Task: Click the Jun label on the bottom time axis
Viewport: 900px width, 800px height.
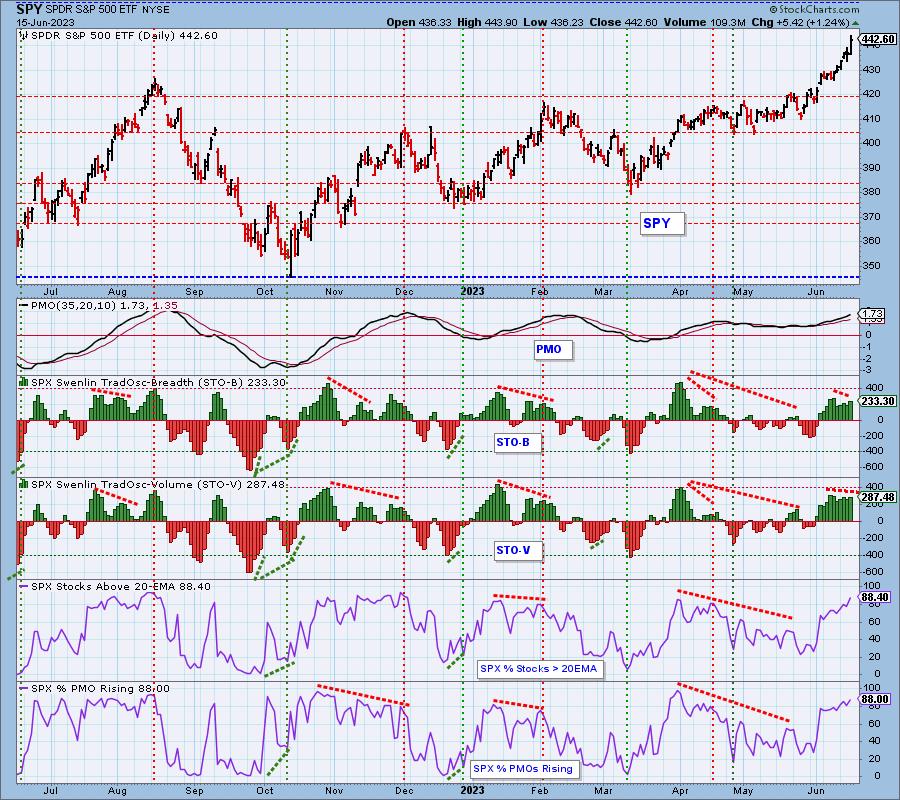Action: pos(816,790)
